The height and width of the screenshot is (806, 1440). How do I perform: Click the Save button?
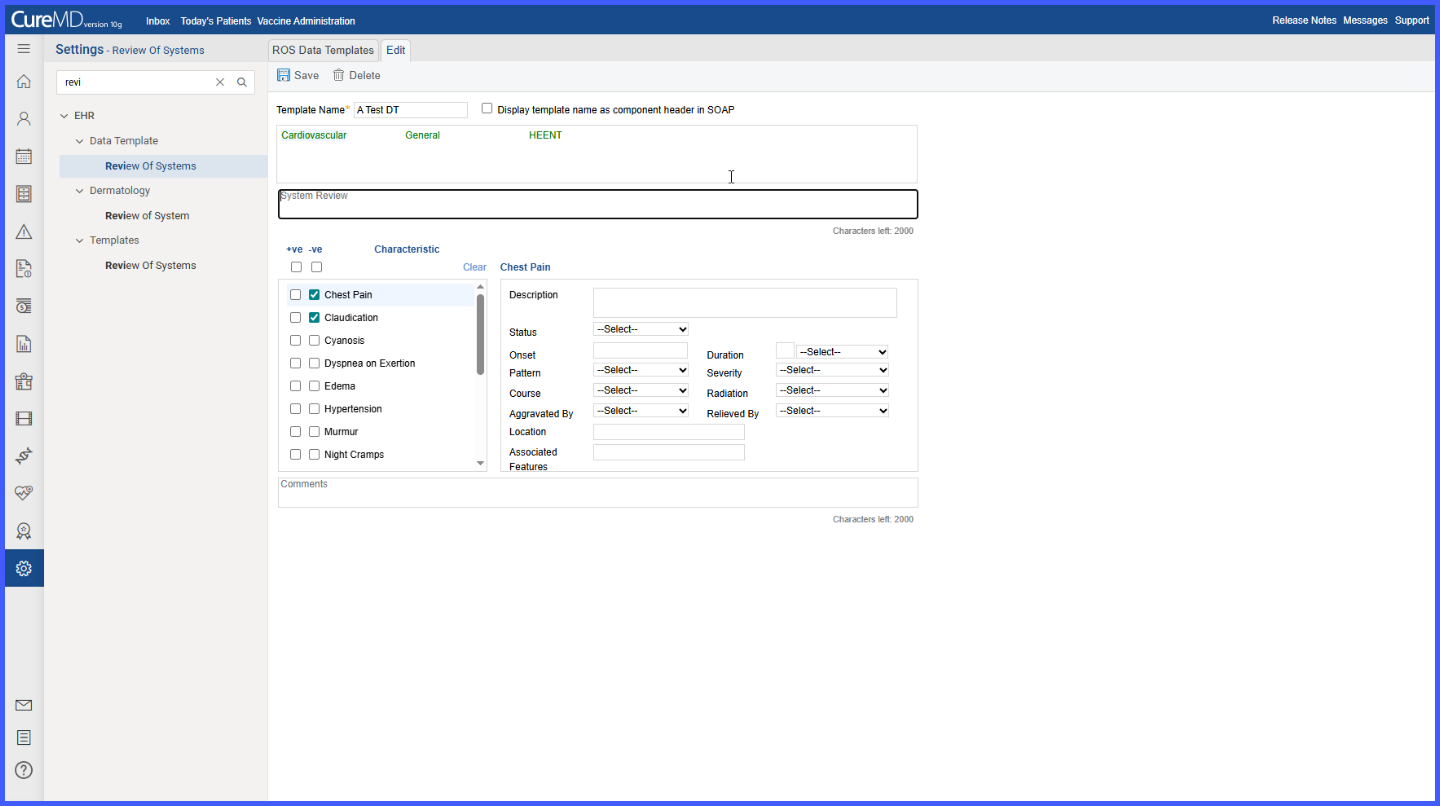point(298,75)
